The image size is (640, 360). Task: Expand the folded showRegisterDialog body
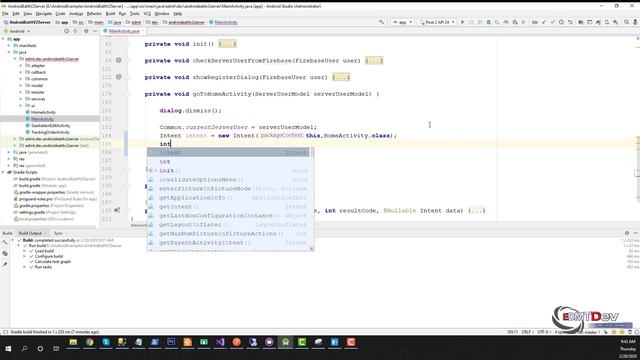pos(341,77)
